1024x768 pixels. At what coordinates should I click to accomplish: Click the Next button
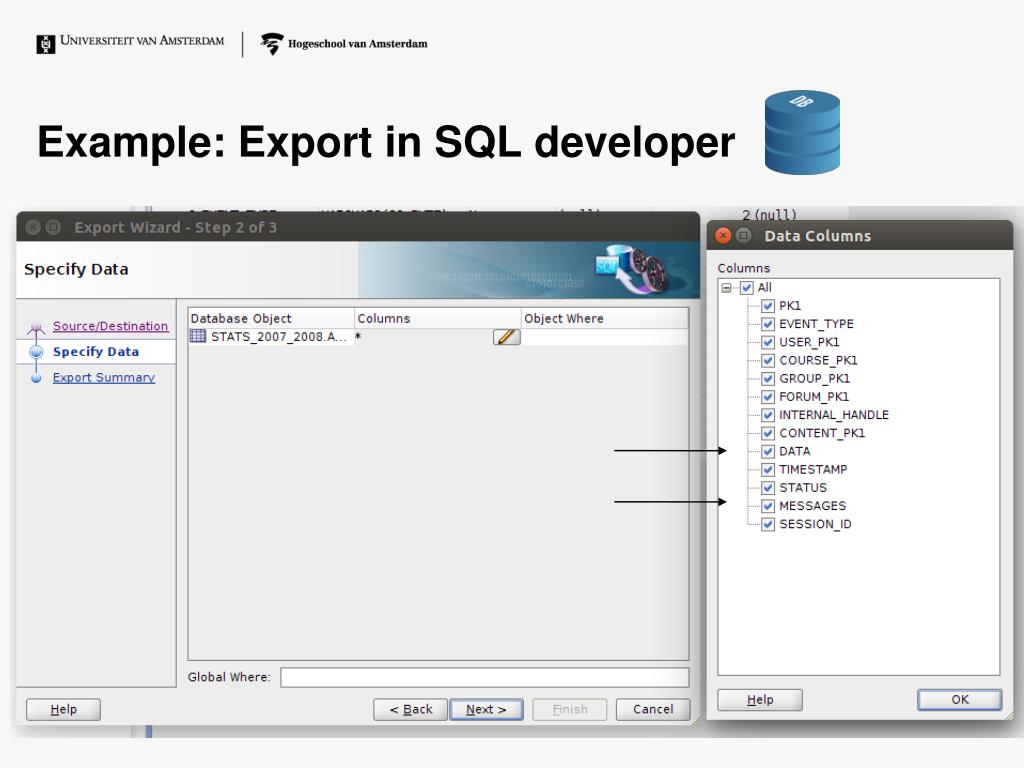click(486, 709)
